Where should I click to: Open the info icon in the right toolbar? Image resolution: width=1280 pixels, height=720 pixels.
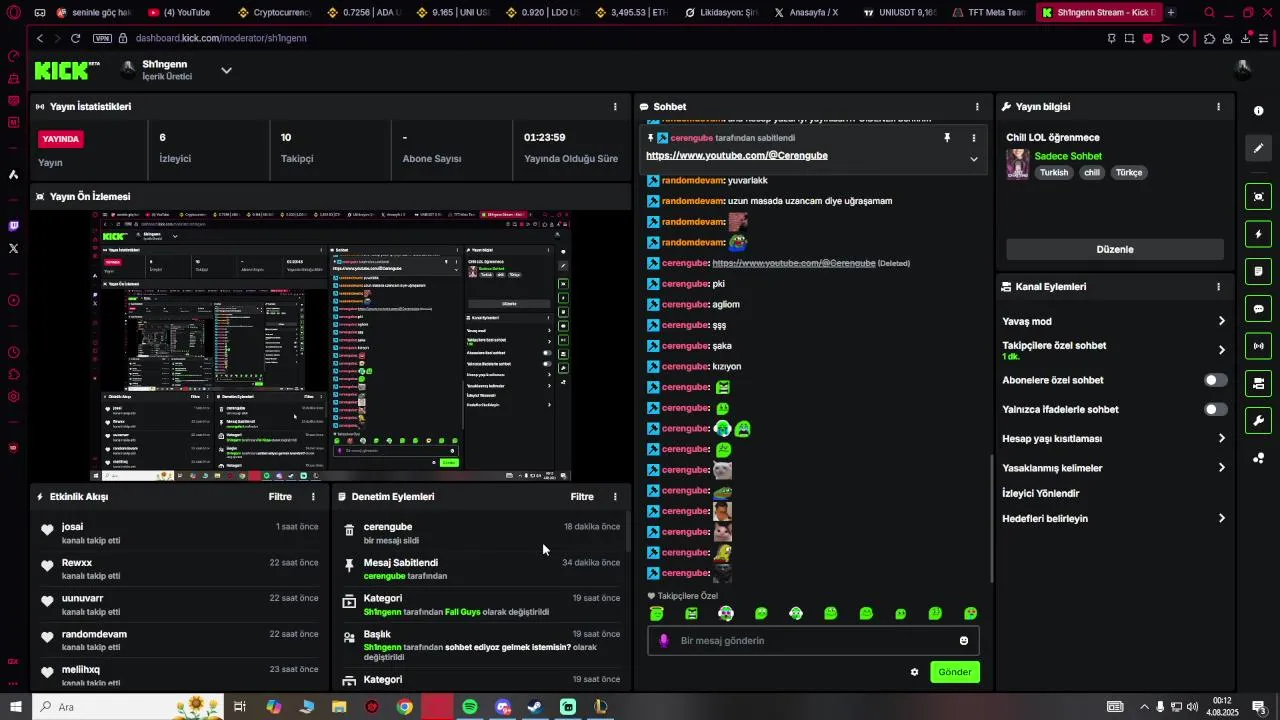[1258, 110]
